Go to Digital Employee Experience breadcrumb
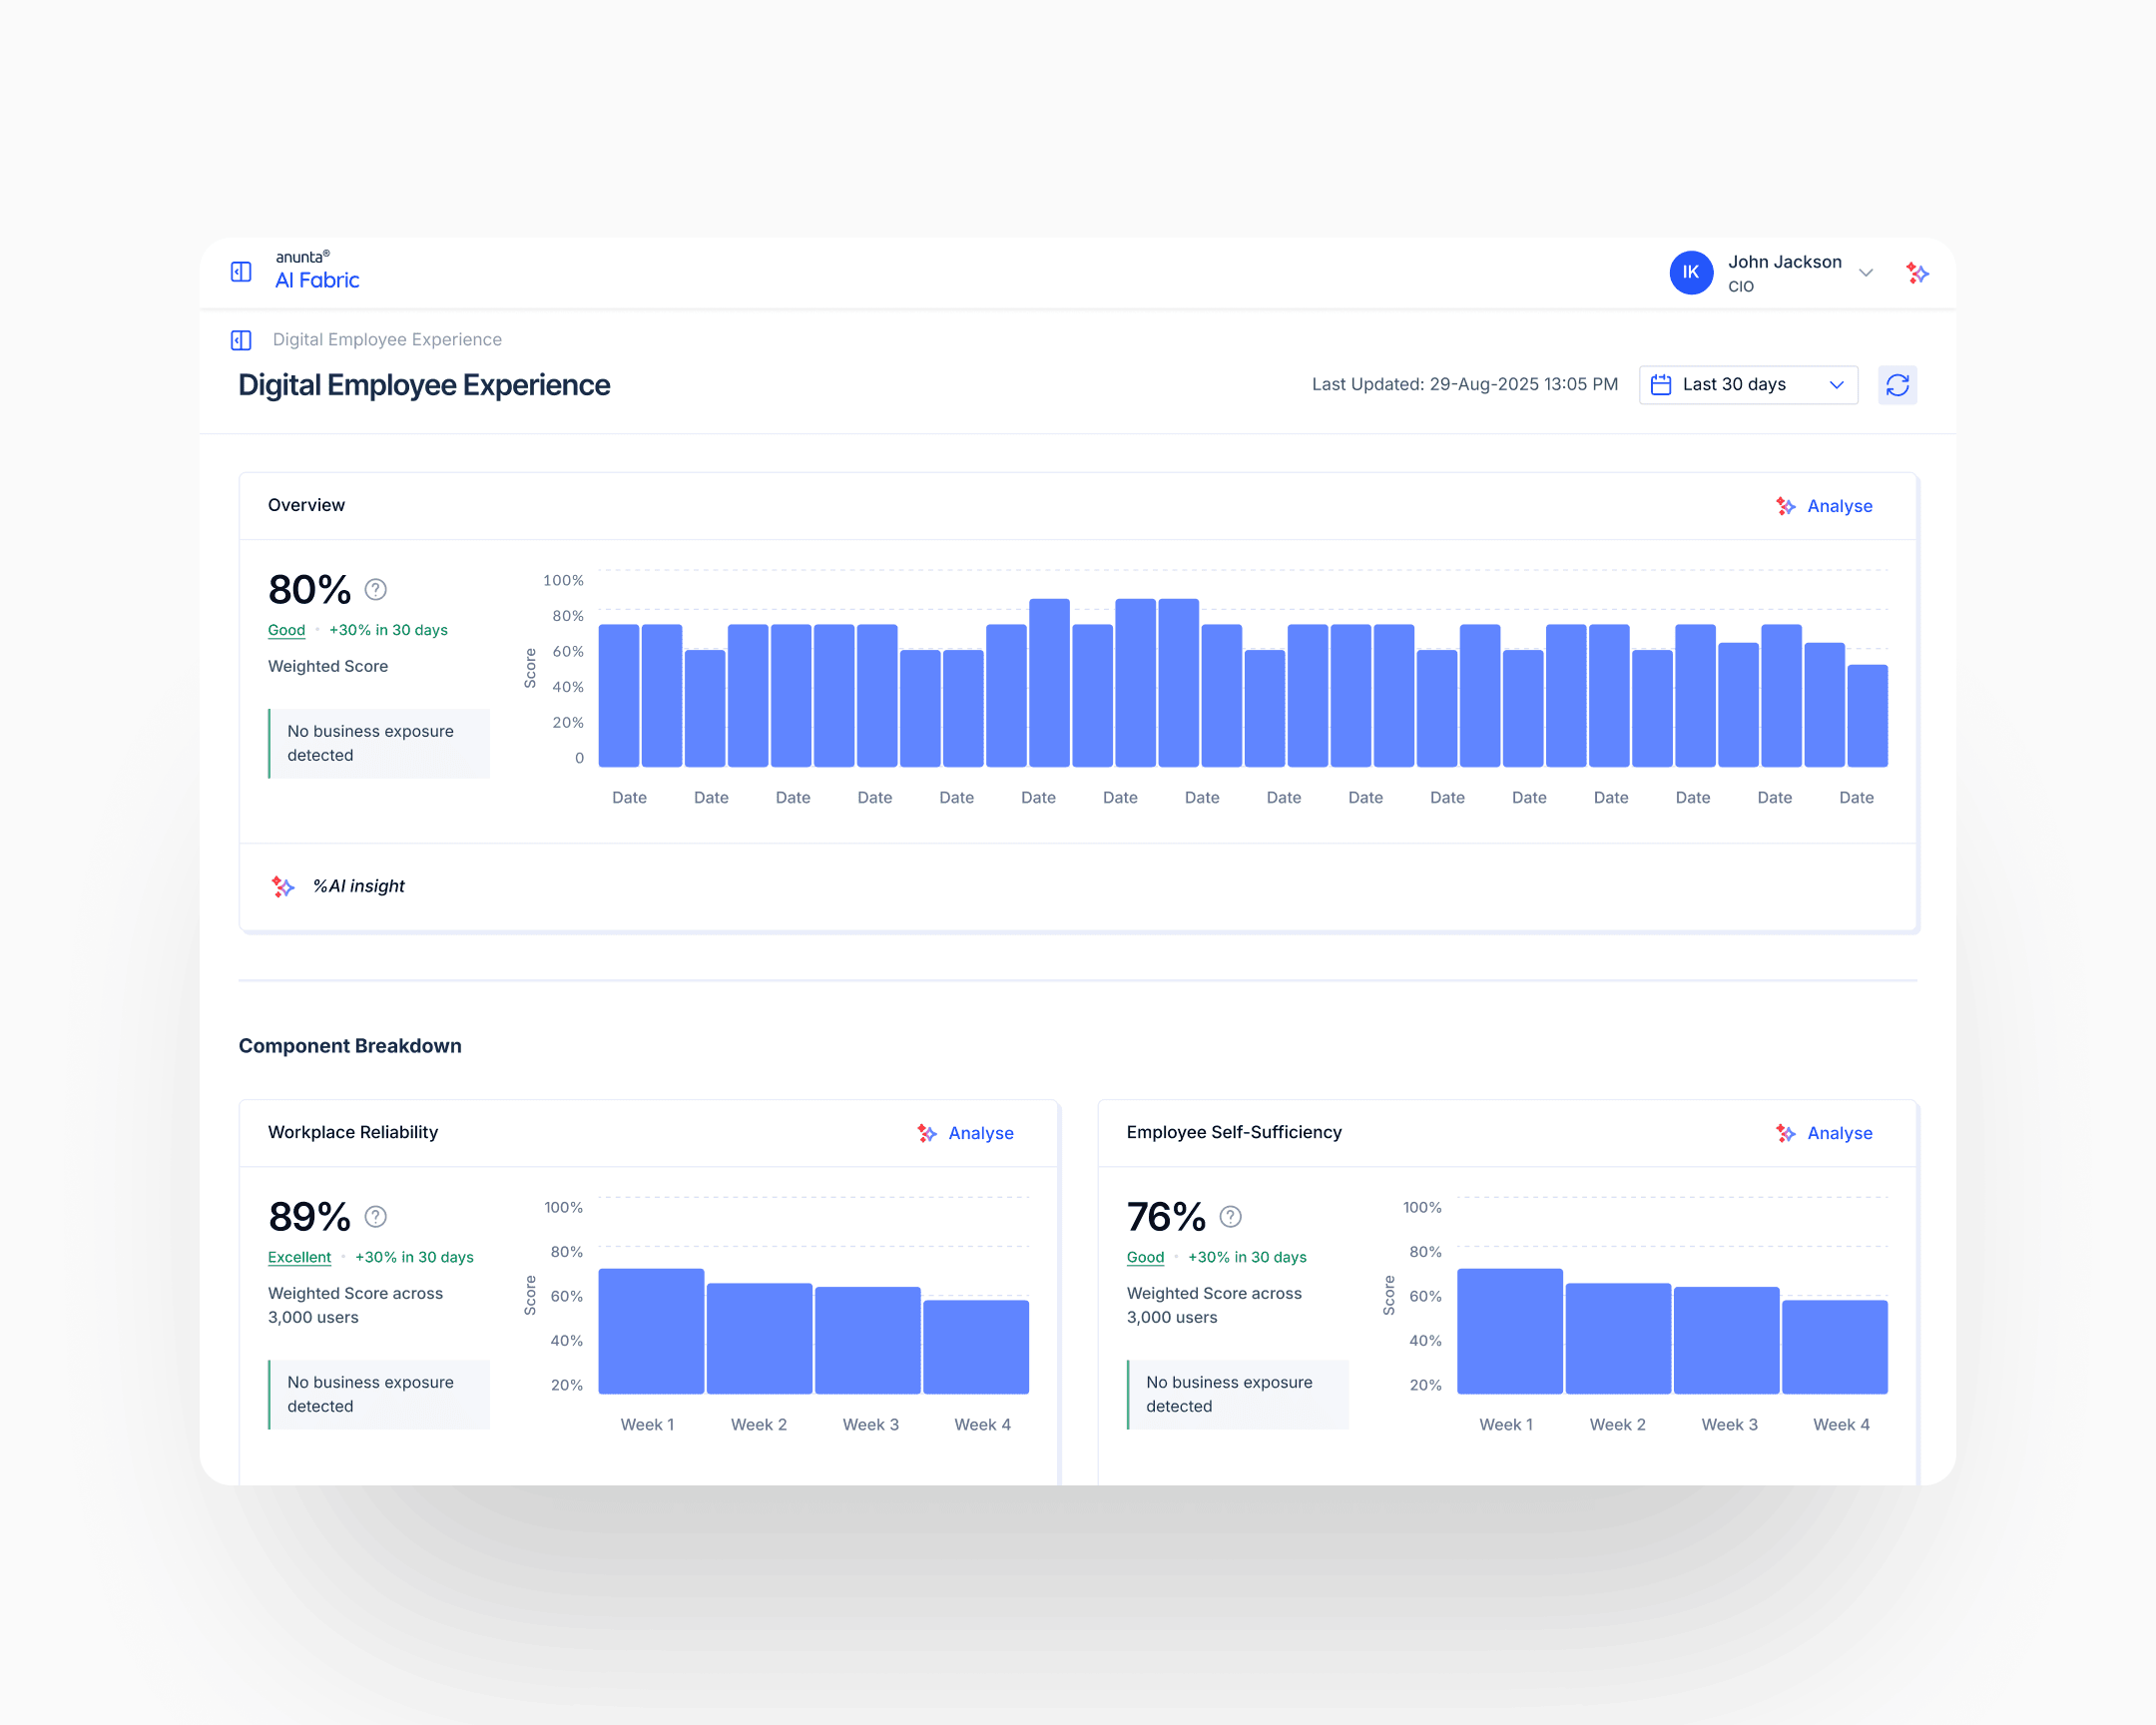The width and height of the screenshot is (2156, 1725). point(387,340)
